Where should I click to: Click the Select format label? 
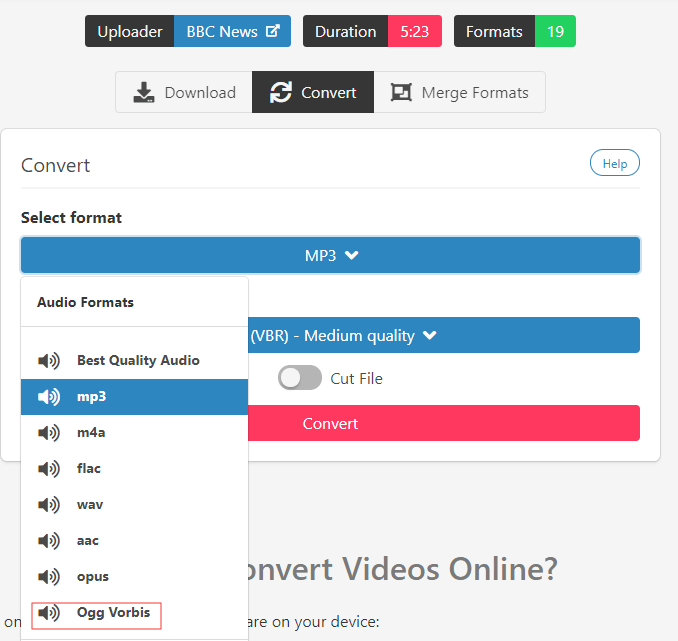pos(71,218)
